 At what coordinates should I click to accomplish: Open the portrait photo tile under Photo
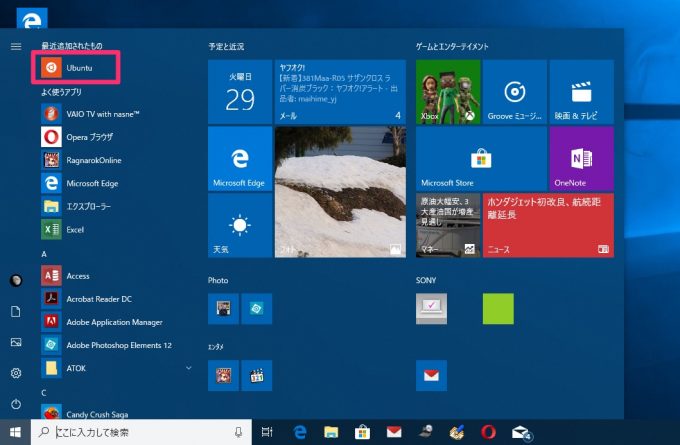click(x=223, y=309)
